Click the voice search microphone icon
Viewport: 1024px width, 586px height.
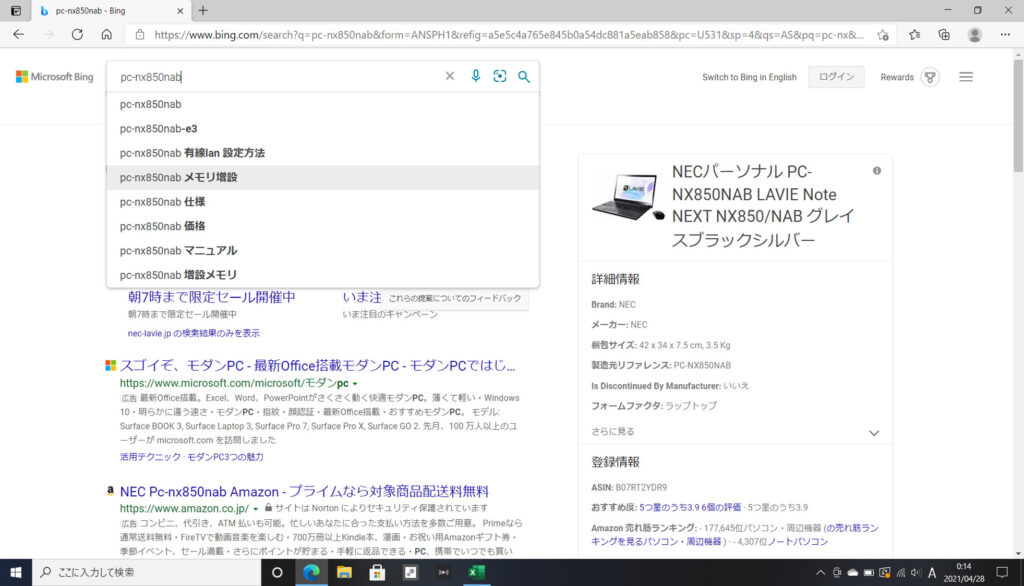click(x=476, y=77)
